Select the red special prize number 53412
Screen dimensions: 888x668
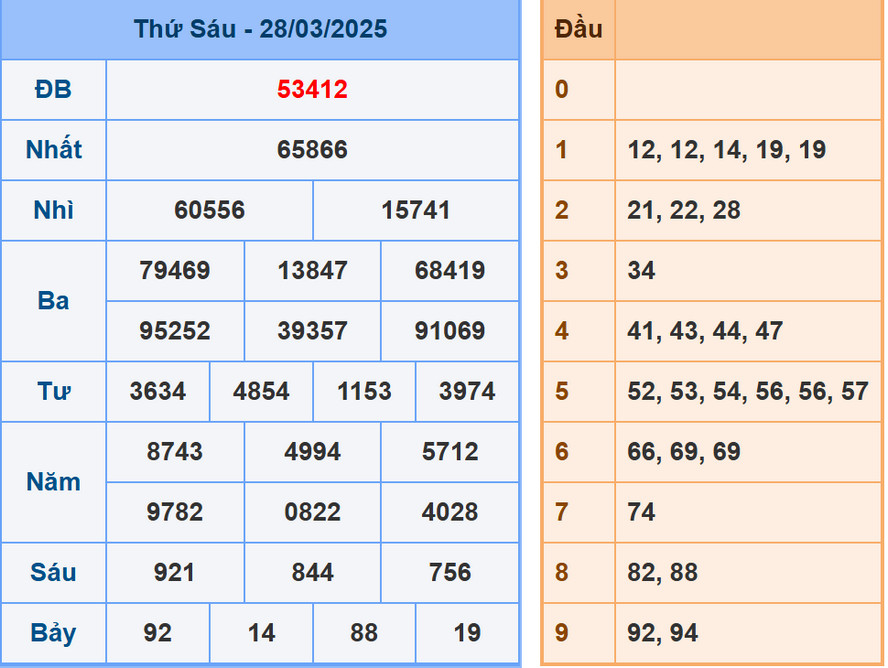click(312, 90)
